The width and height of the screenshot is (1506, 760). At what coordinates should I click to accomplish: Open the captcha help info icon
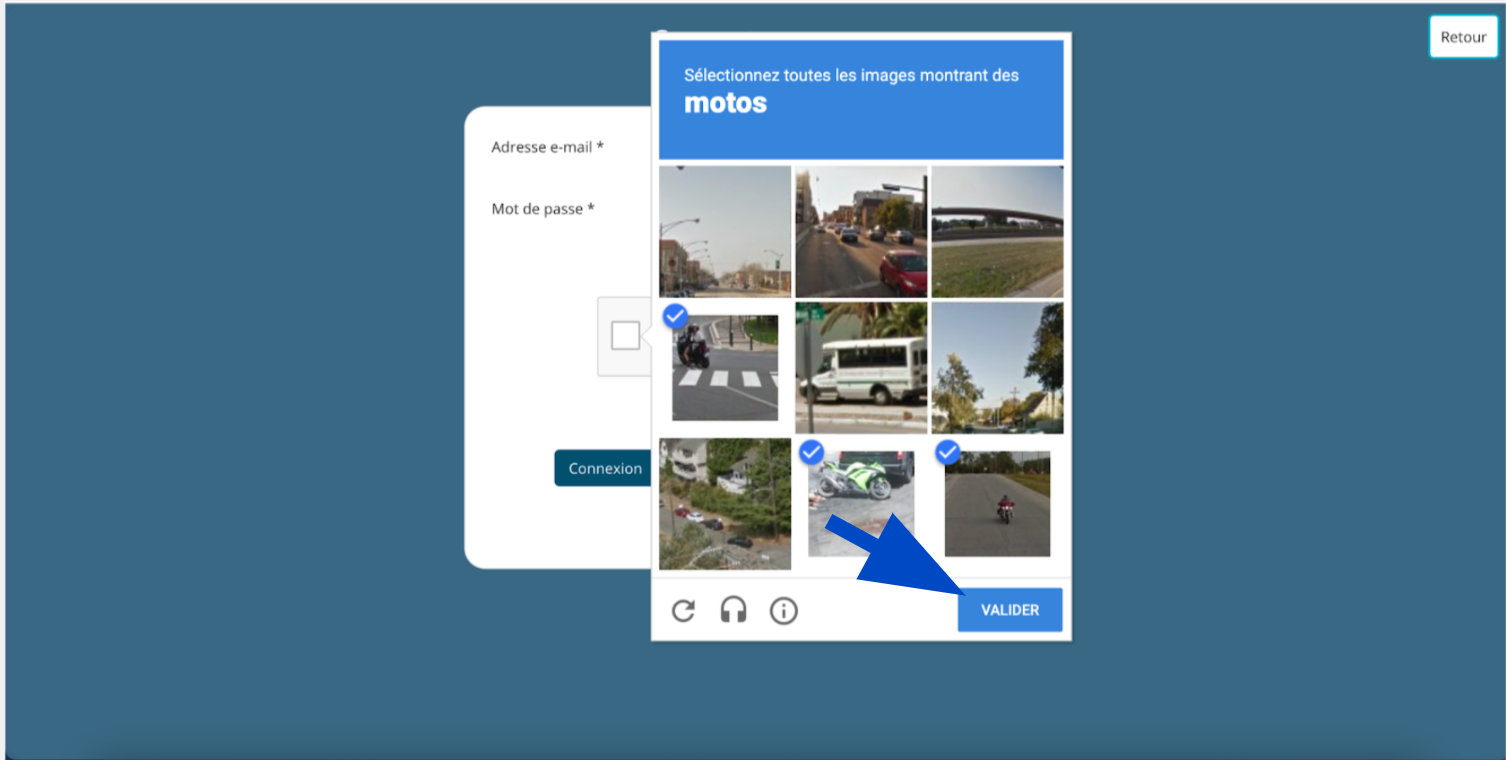pos(784,610)
